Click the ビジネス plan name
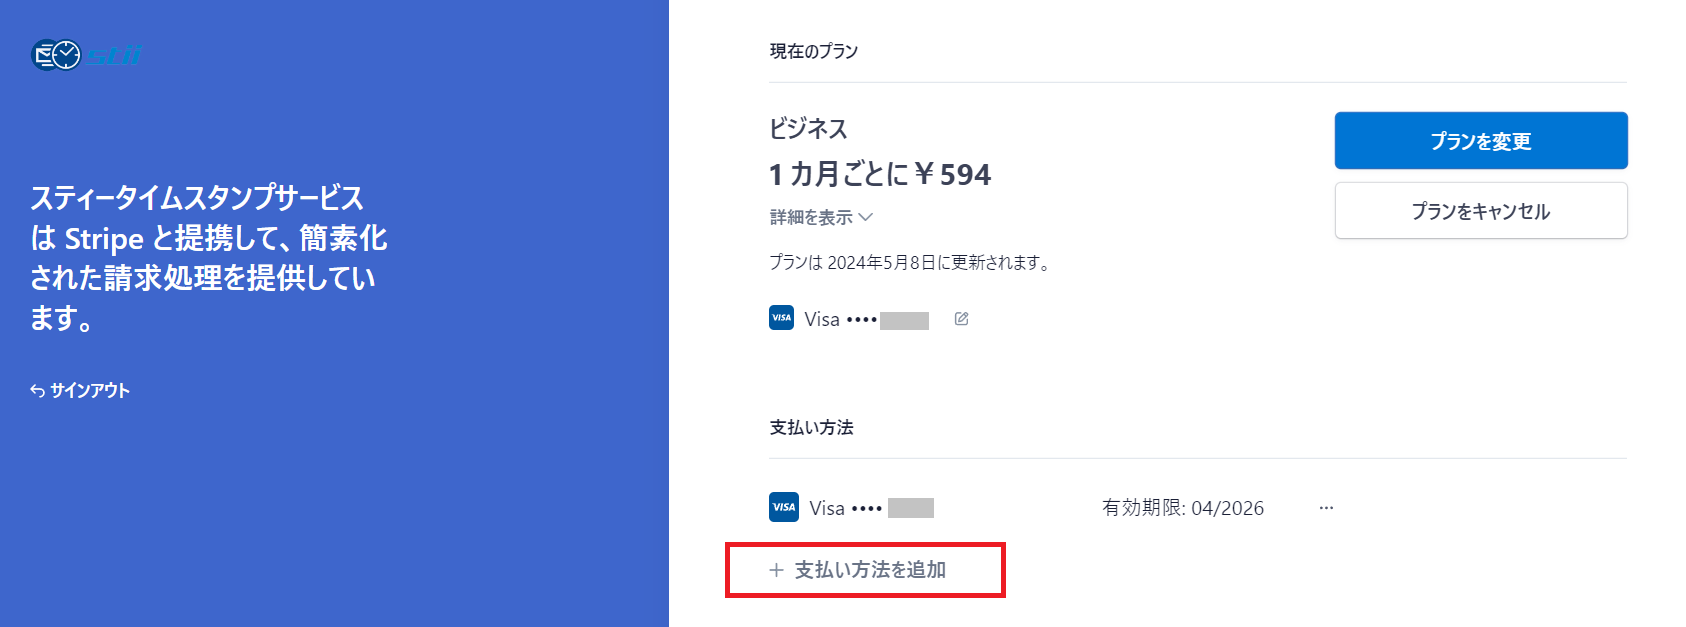 [808, 129]
